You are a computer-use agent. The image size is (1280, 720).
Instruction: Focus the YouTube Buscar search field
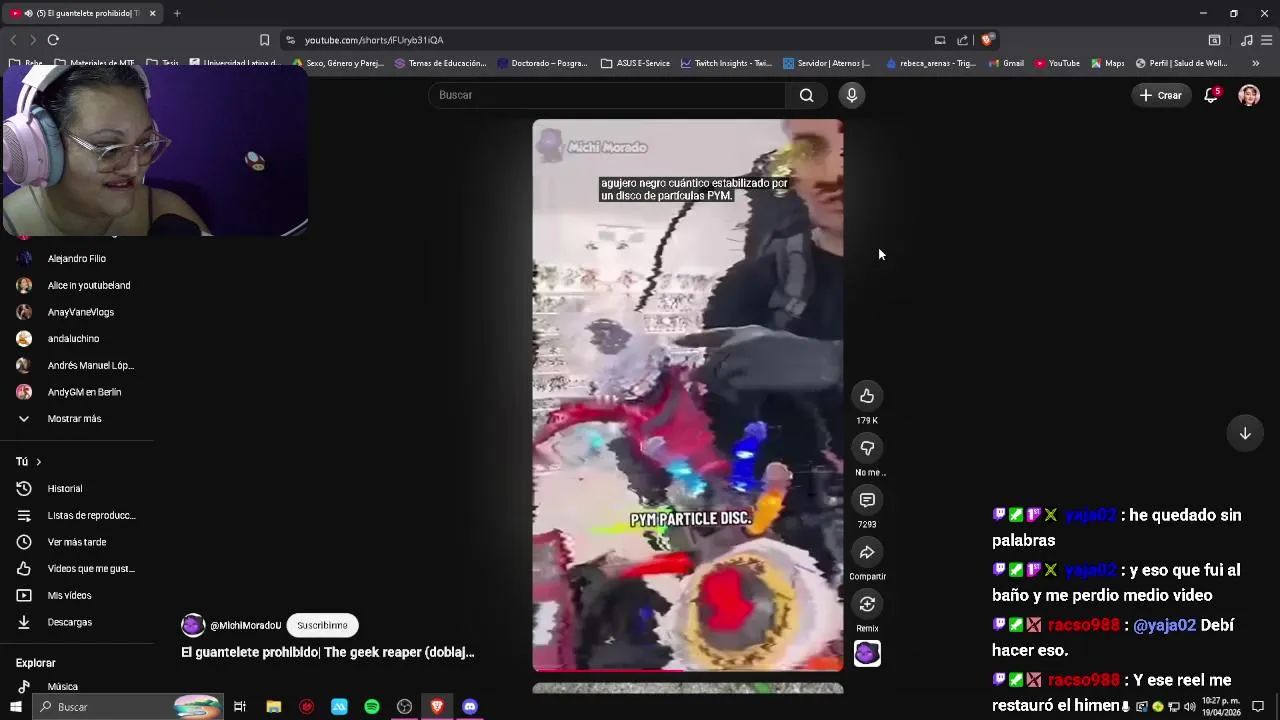click(x=608, y=95)
